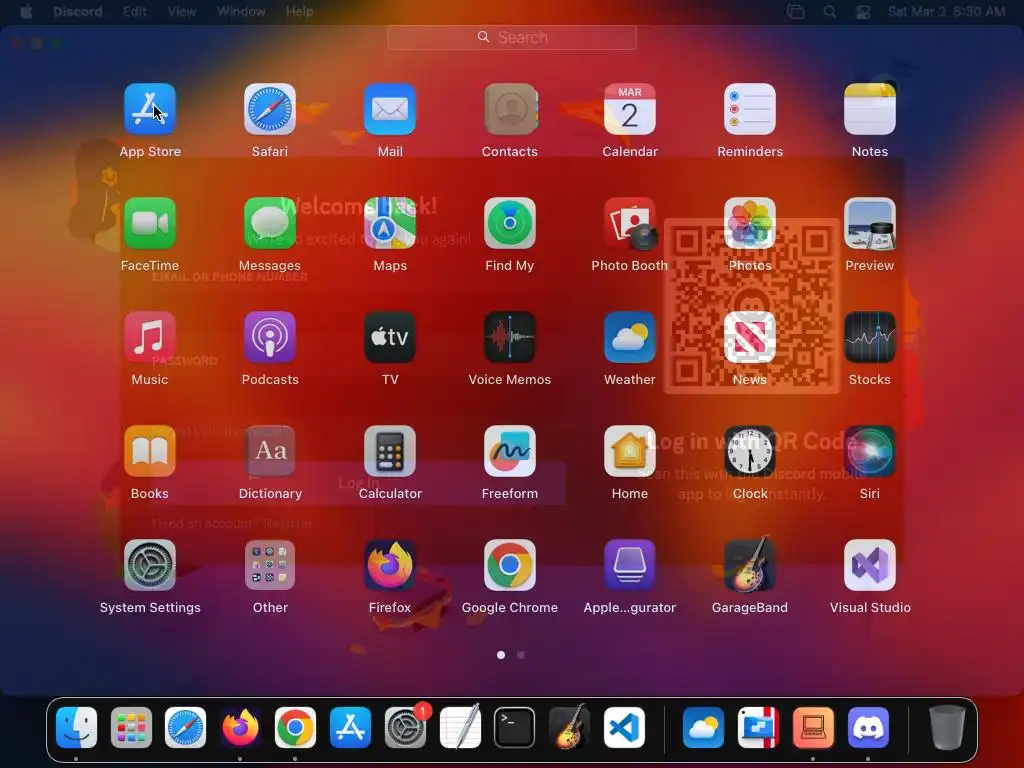Open System Settings from Launchpad grid
The height and width of the screenshot is (768, 1024).
[x=150, y=565]
